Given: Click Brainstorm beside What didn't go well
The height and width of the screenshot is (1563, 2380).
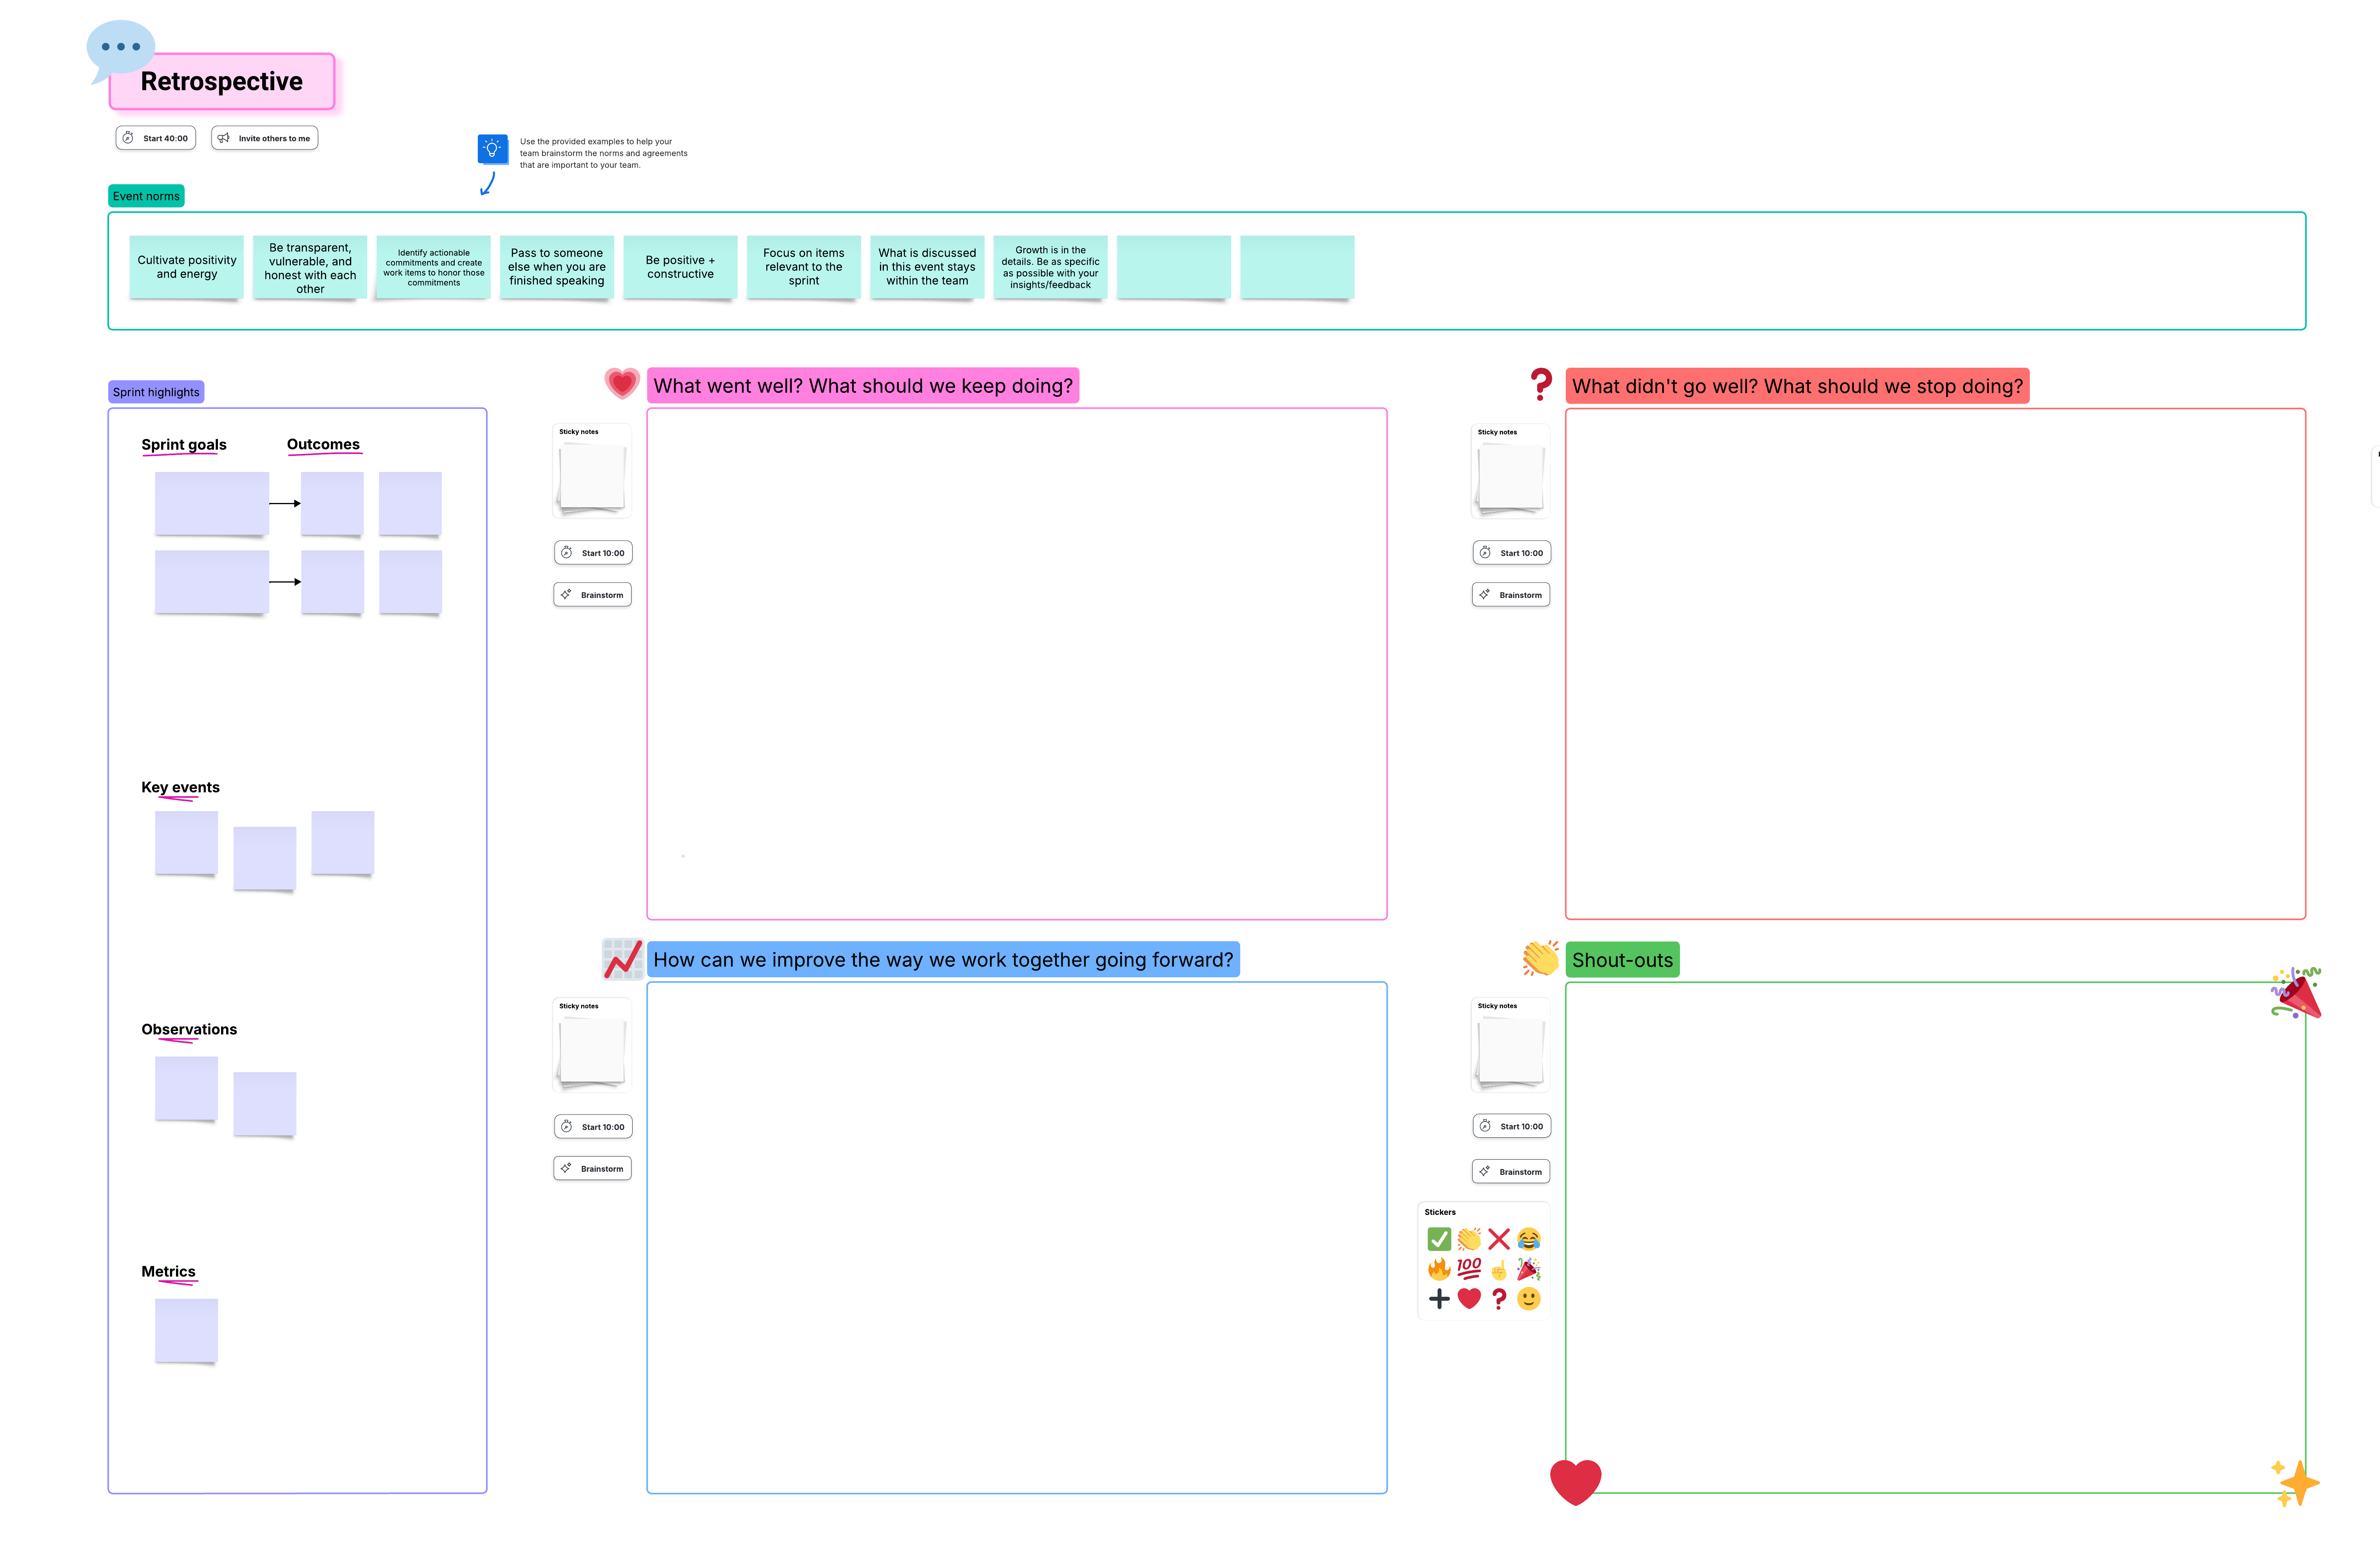Looking at the screenshot, I should (1511, 595).
